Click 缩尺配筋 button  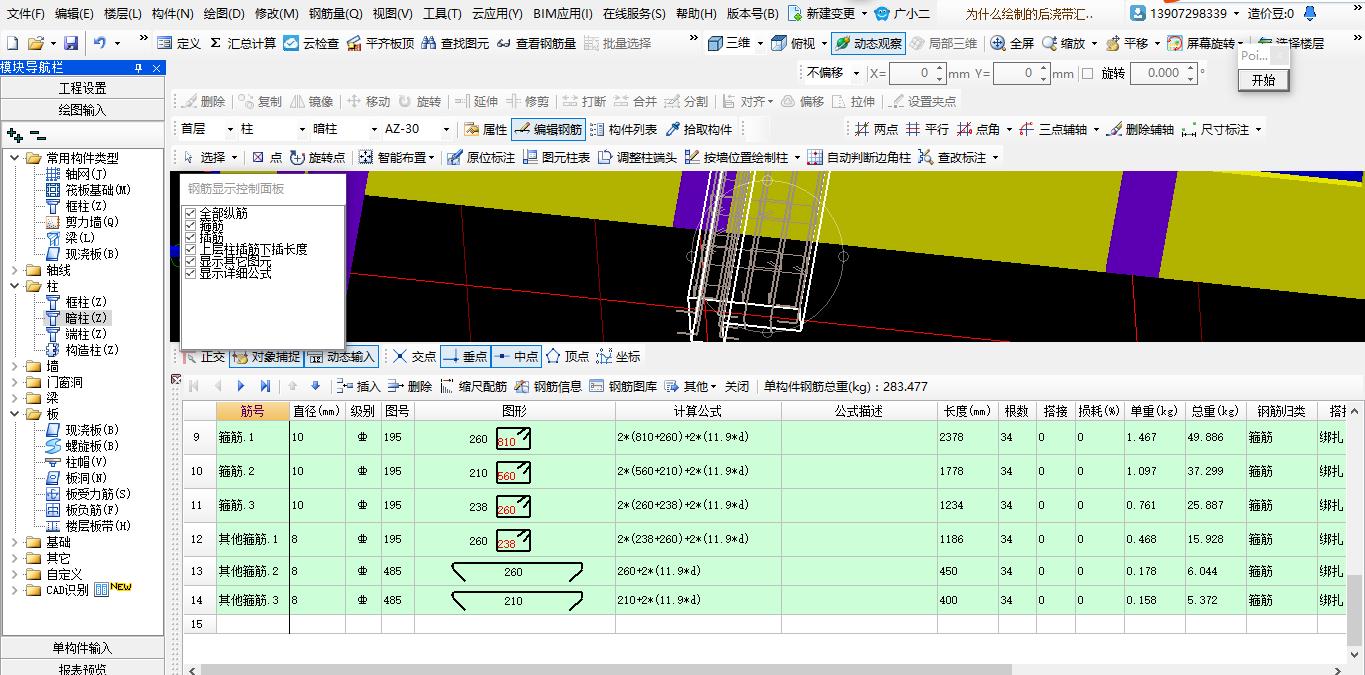[473, 386]
